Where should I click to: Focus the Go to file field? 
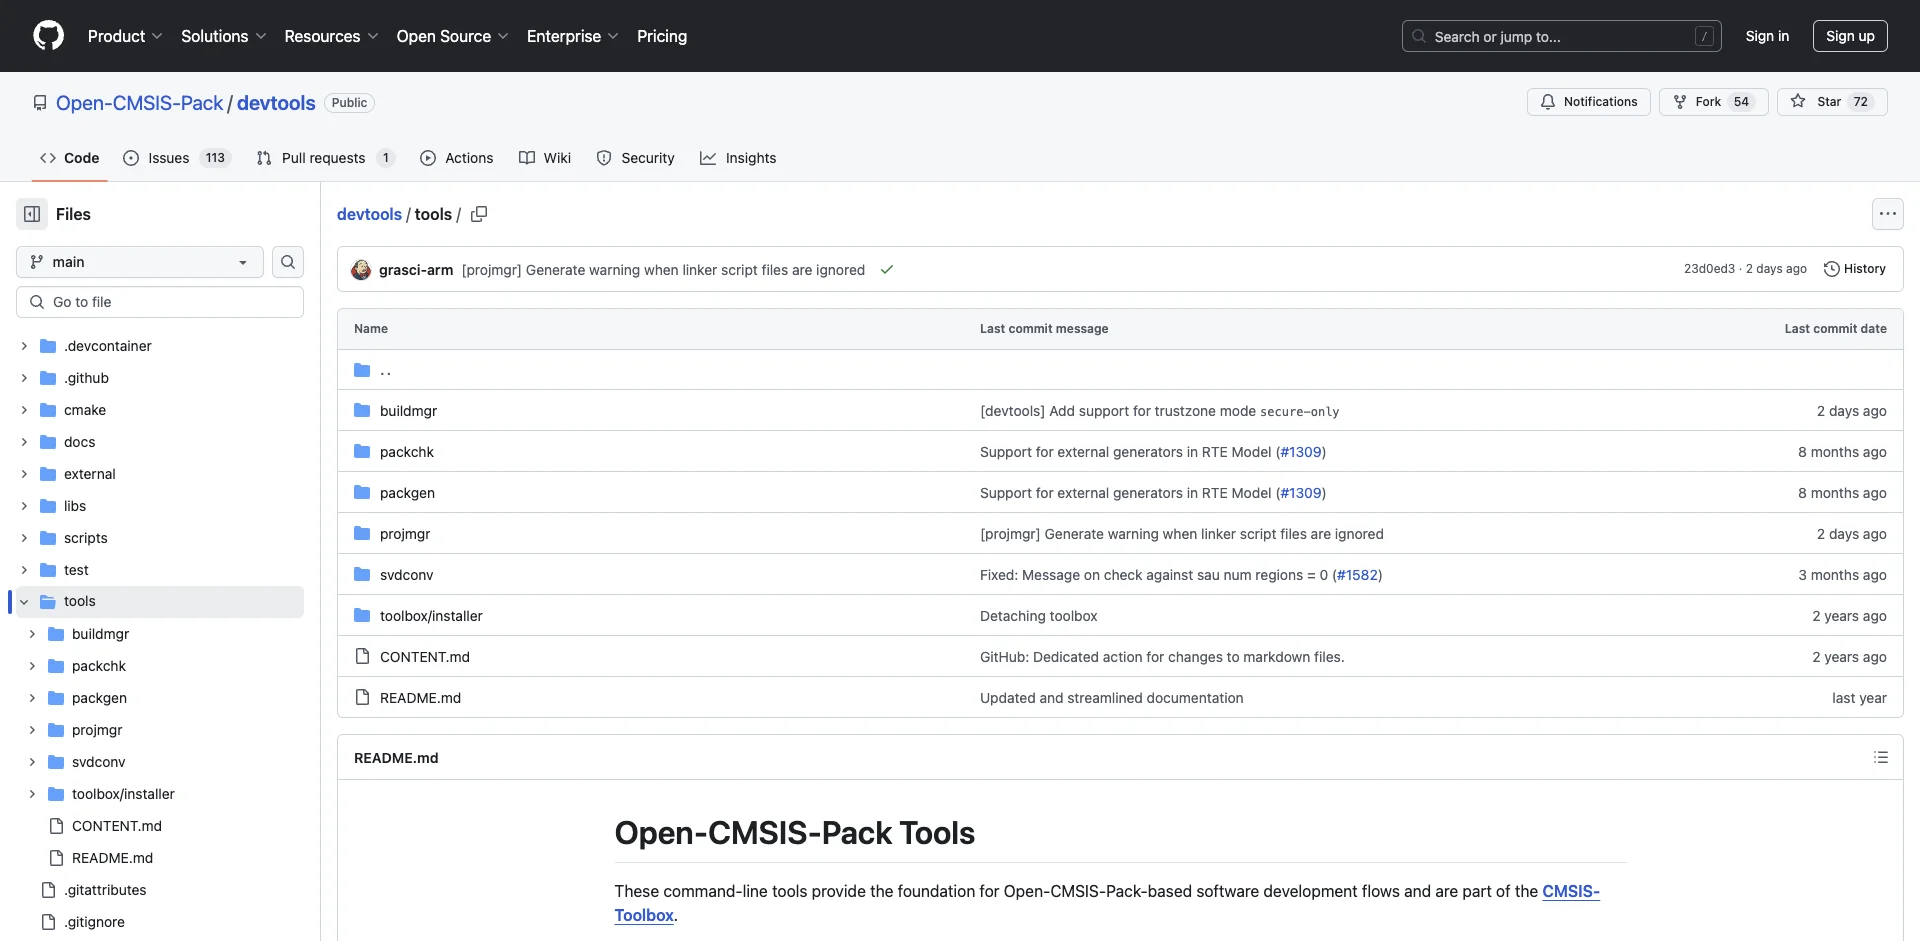click(160, 302)
